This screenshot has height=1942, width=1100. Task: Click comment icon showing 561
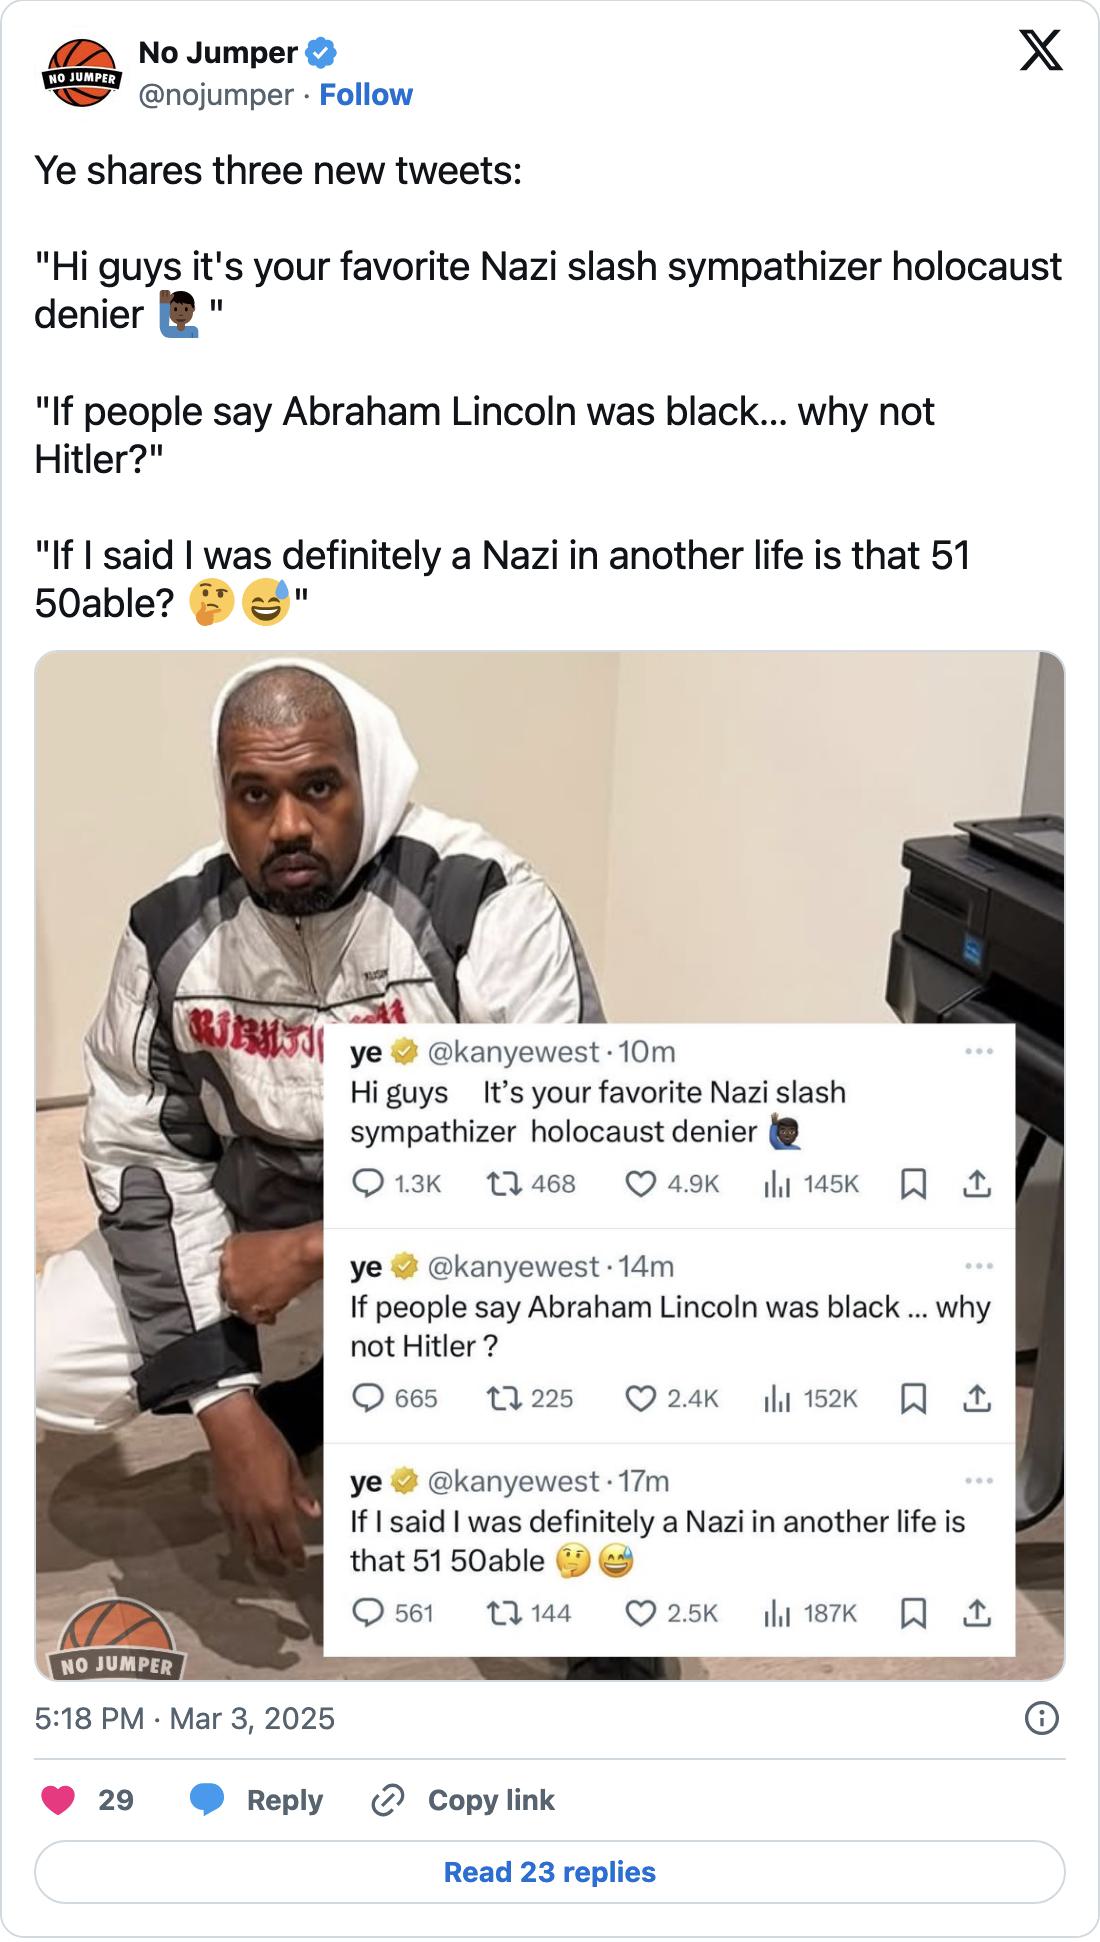tap(369, 1613)
